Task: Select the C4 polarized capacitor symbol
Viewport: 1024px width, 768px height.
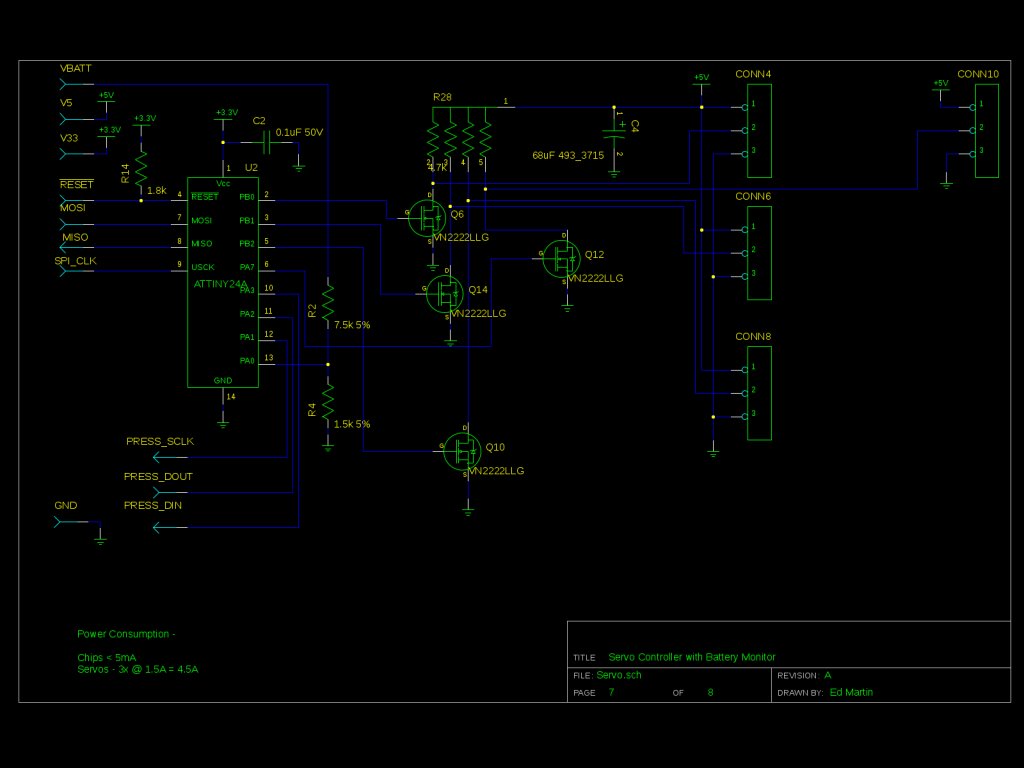Action: point(614,133)
